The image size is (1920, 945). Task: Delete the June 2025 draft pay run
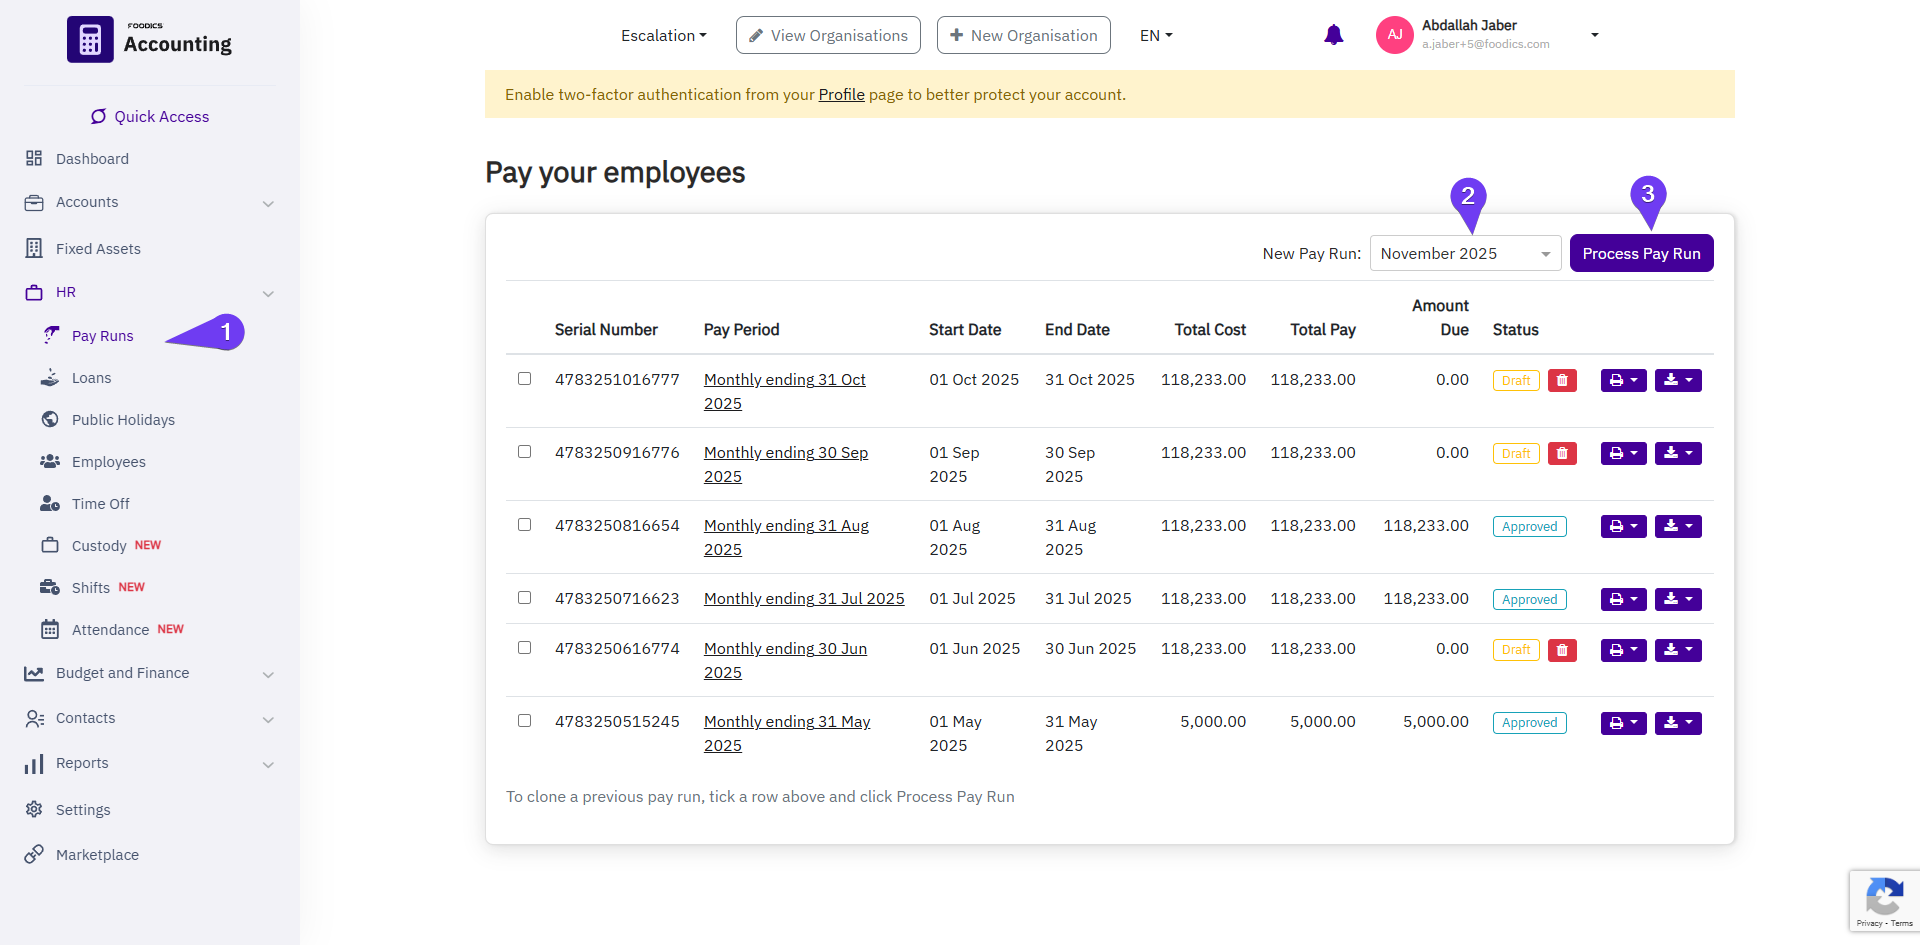(1562, 650)
